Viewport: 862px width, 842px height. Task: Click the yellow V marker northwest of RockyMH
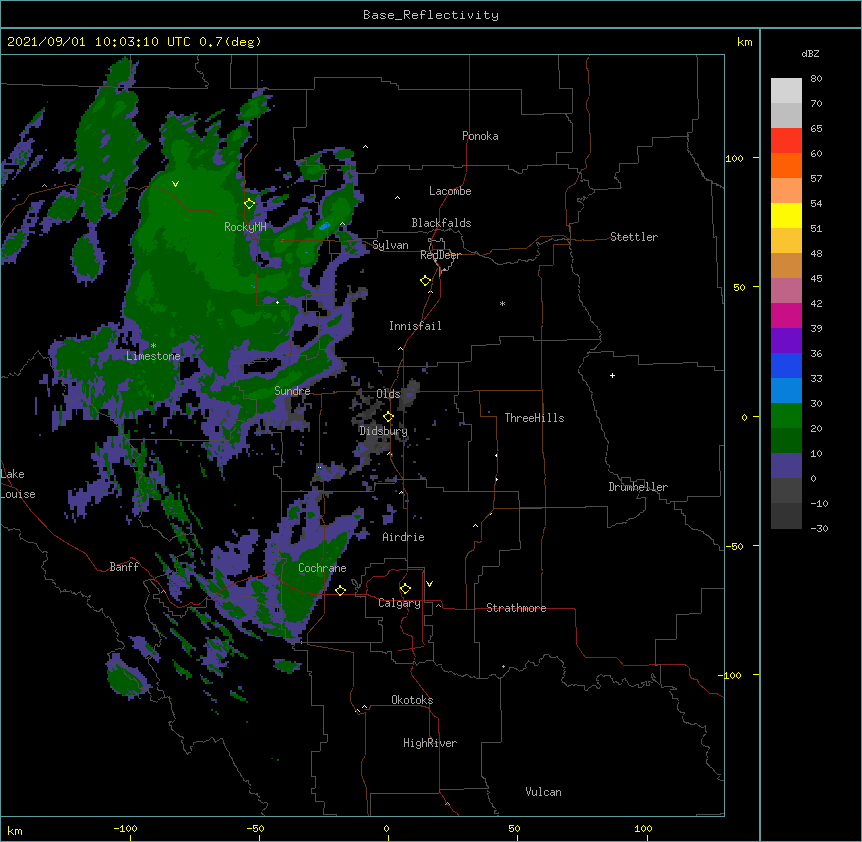175,184
